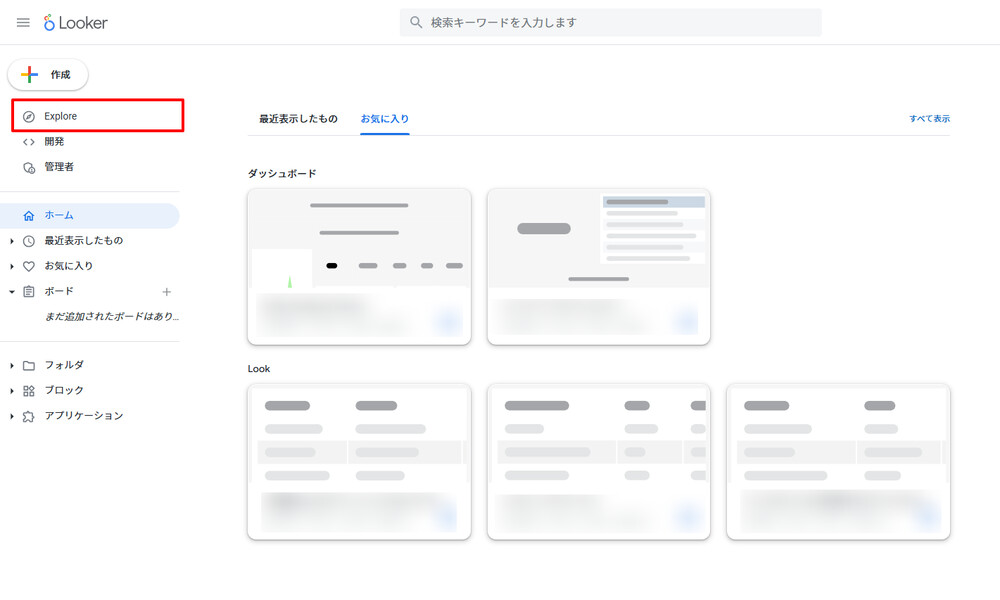Viewport: 1000px width, 600px height.
Task: Open the last Look thumbnail card
Action: tap(838, 462)
